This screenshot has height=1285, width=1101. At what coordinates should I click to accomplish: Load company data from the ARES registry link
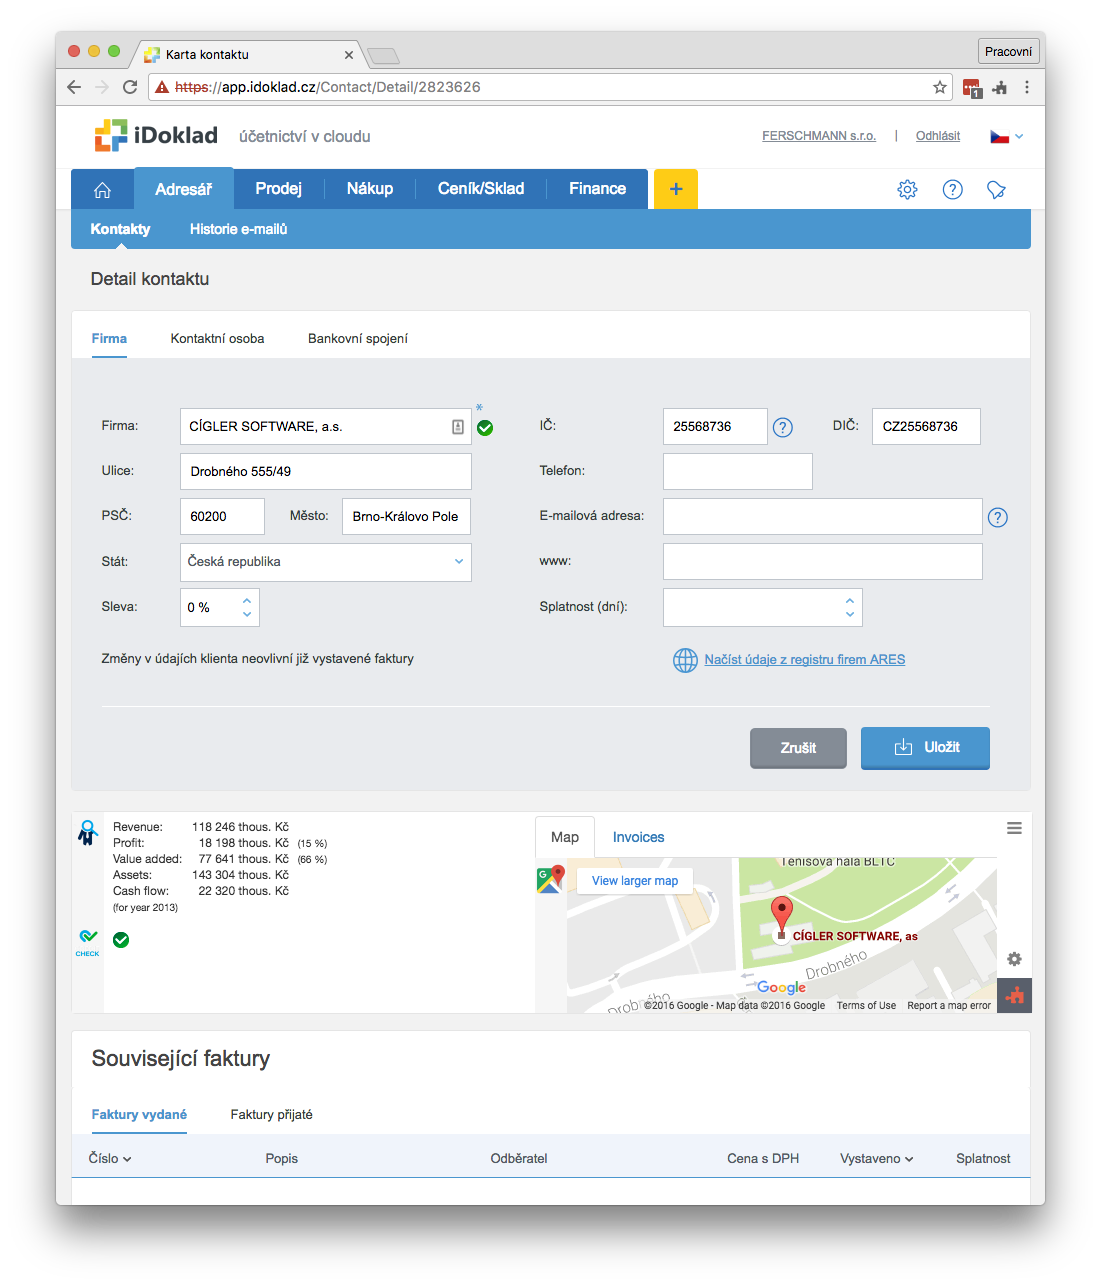[x=805, y=660]
